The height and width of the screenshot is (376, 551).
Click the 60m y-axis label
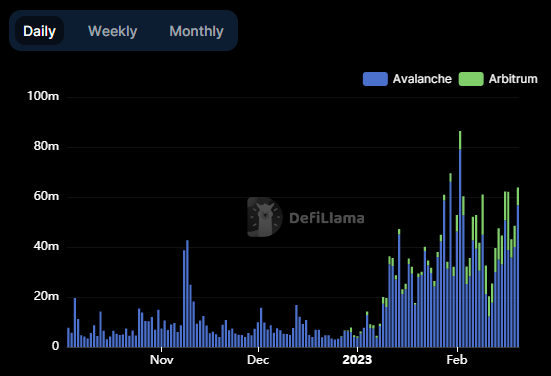46,196
